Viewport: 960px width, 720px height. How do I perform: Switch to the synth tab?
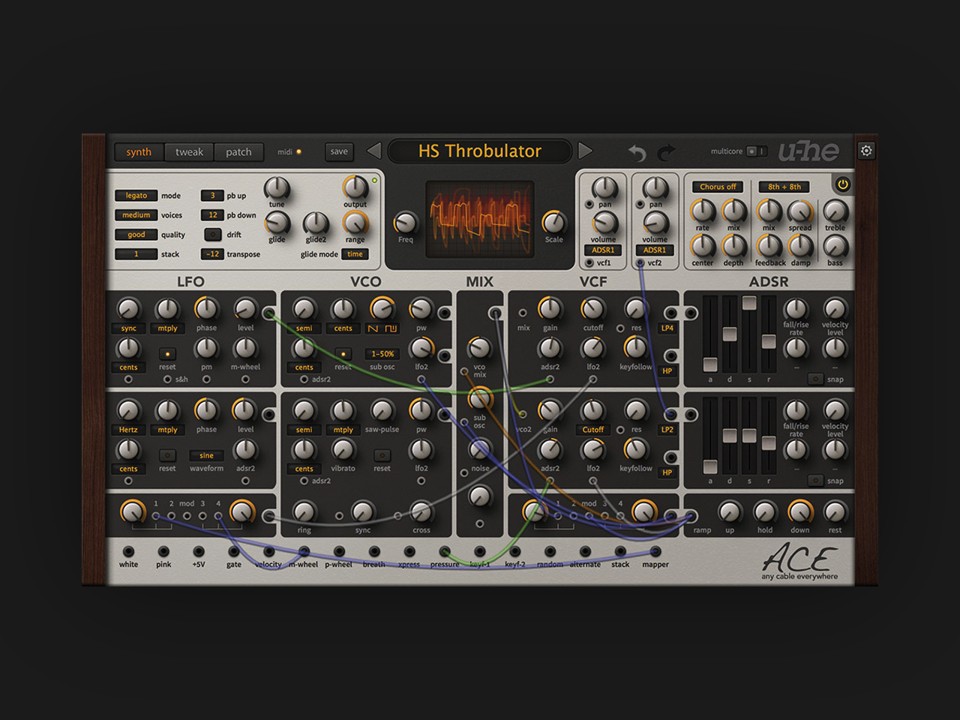coord(139,152)
